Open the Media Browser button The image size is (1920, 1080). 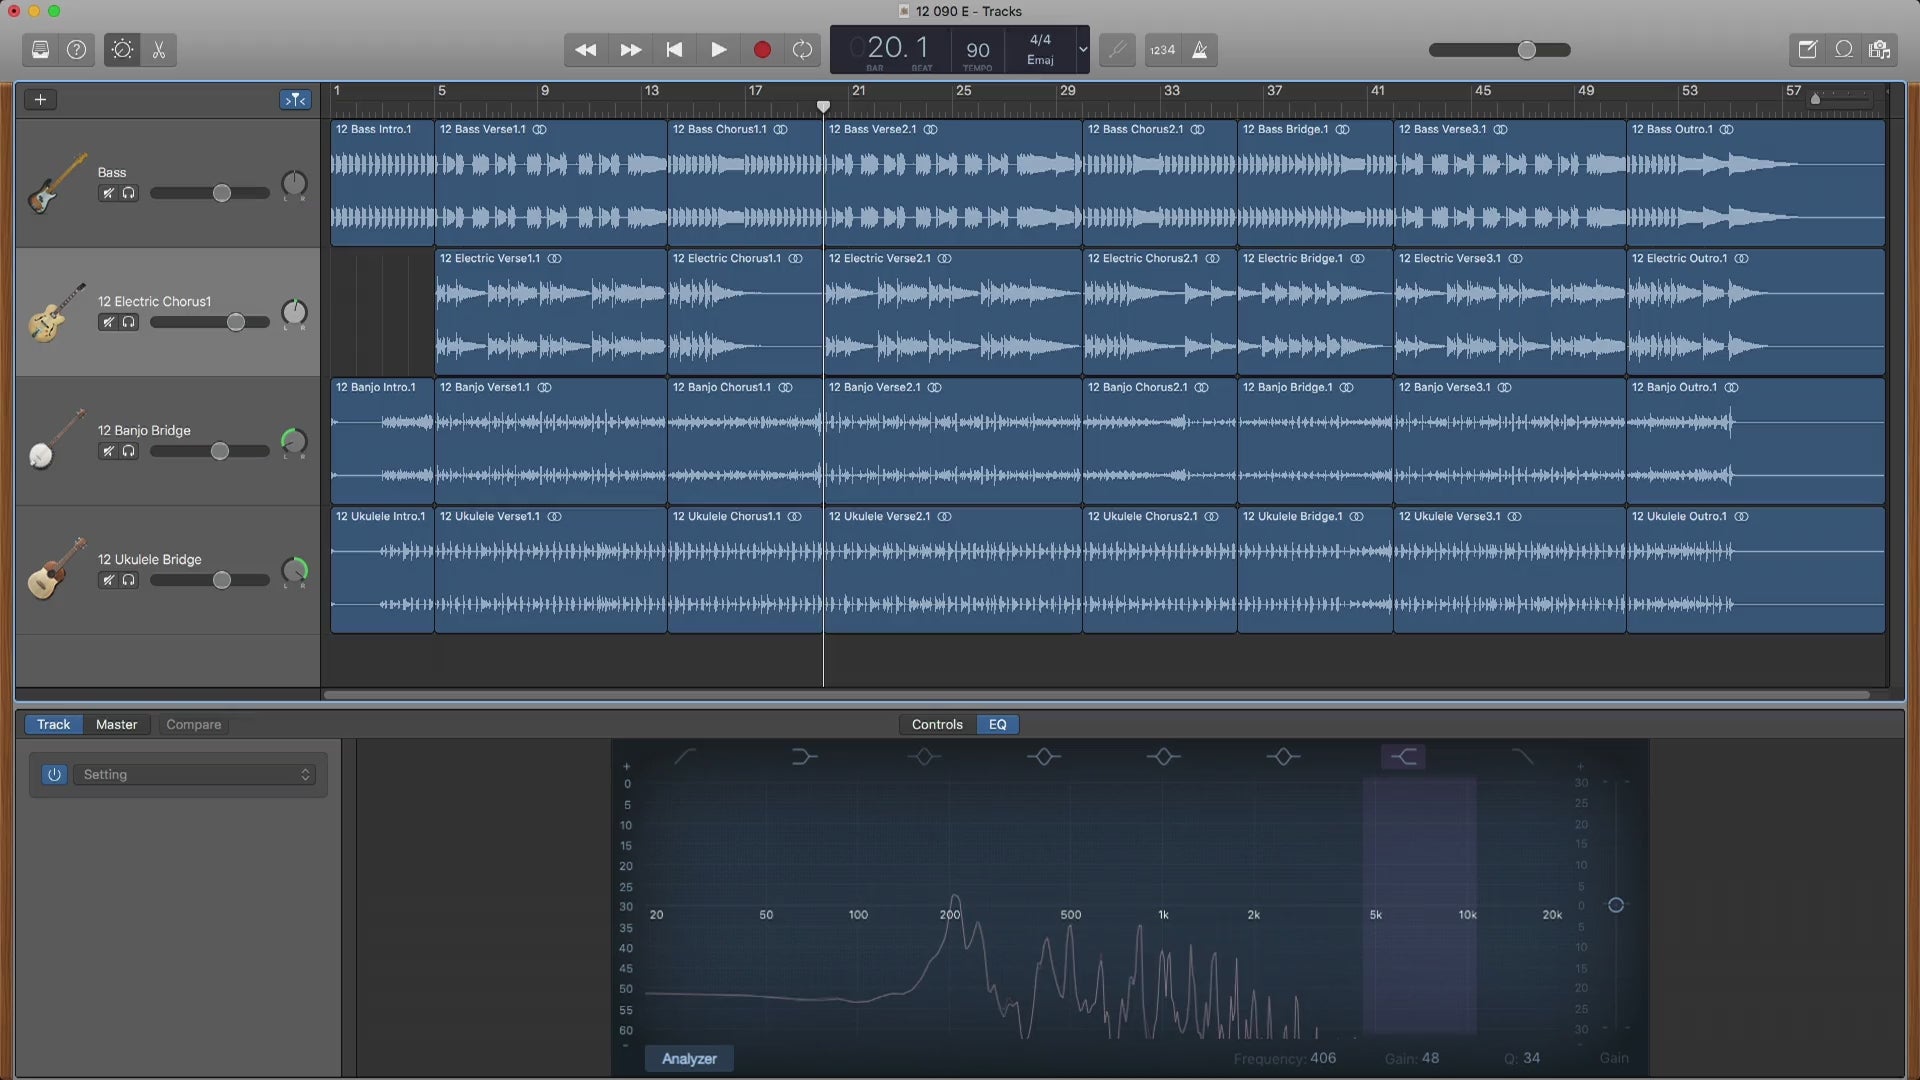click(1879, 49)
